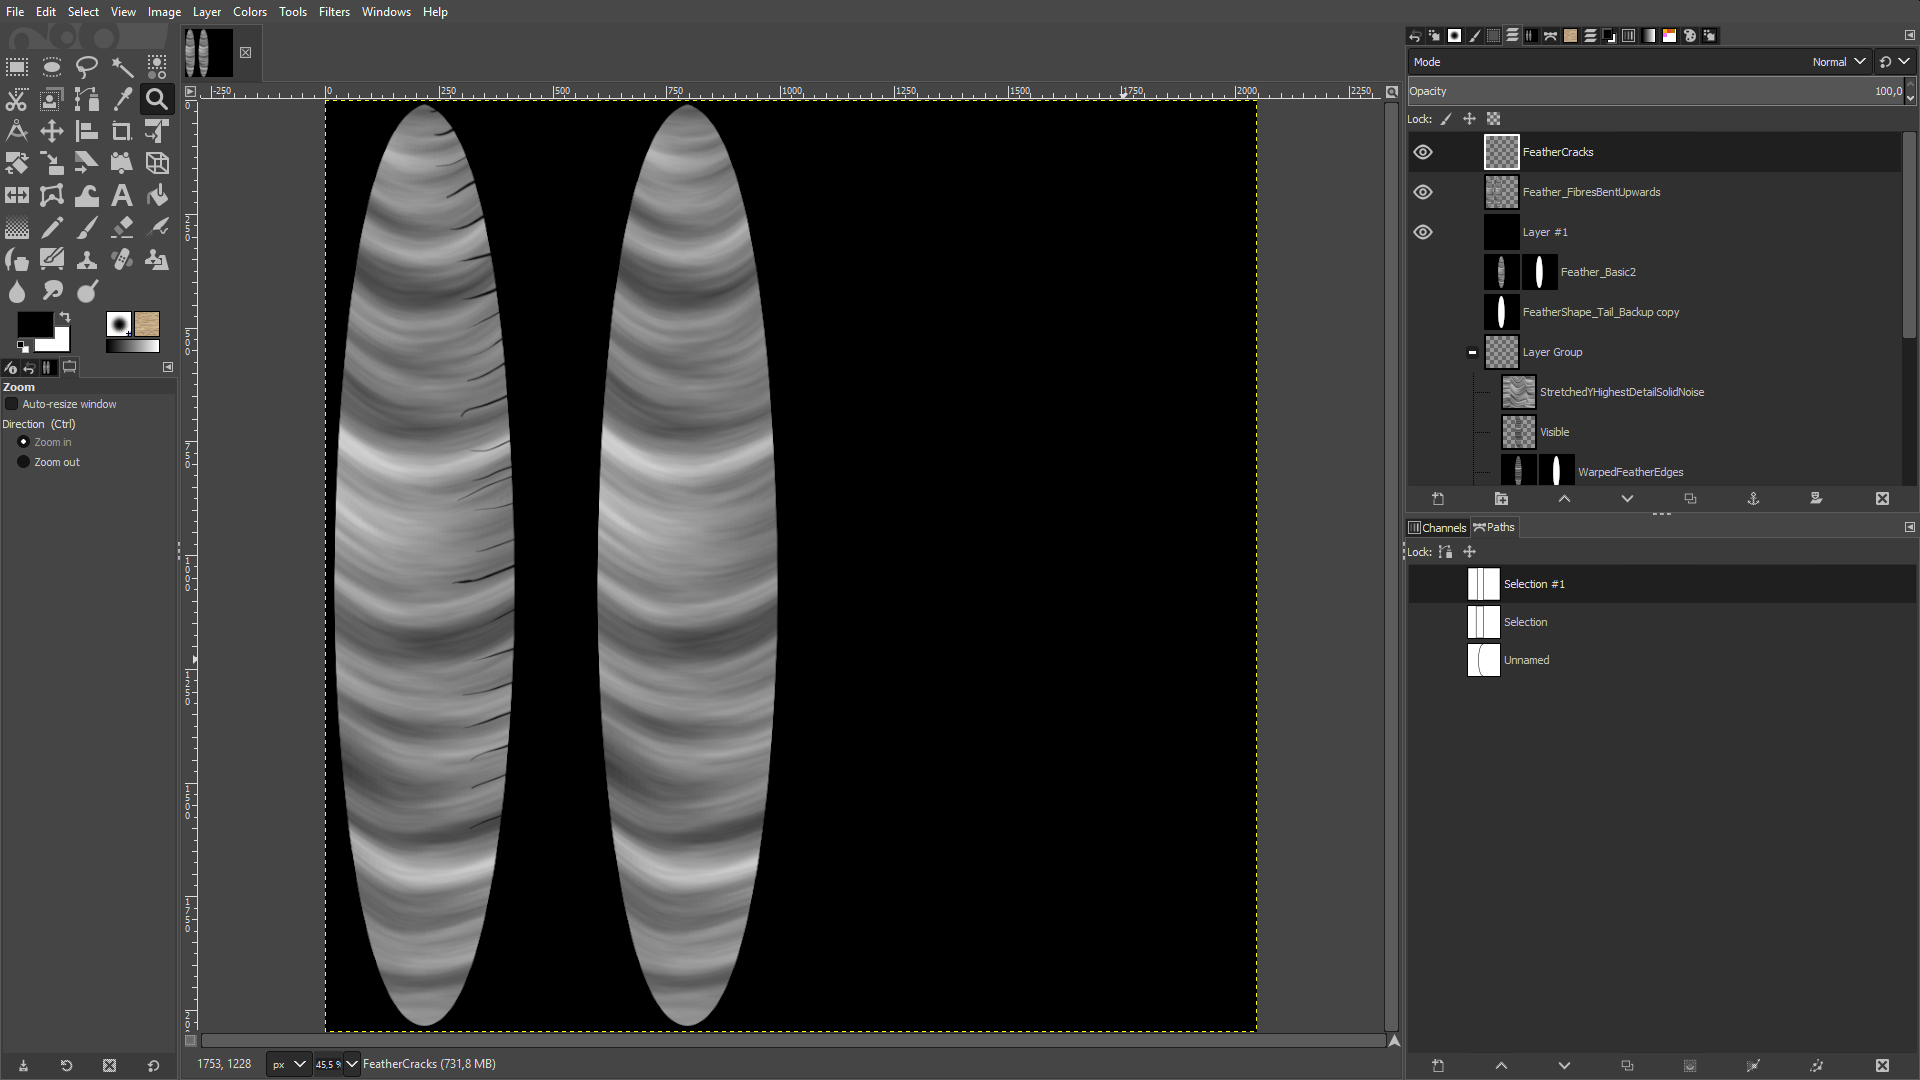Collapse the Layer Group entry
This screenshot has height=1080, width=1920.
(1472, 352)
